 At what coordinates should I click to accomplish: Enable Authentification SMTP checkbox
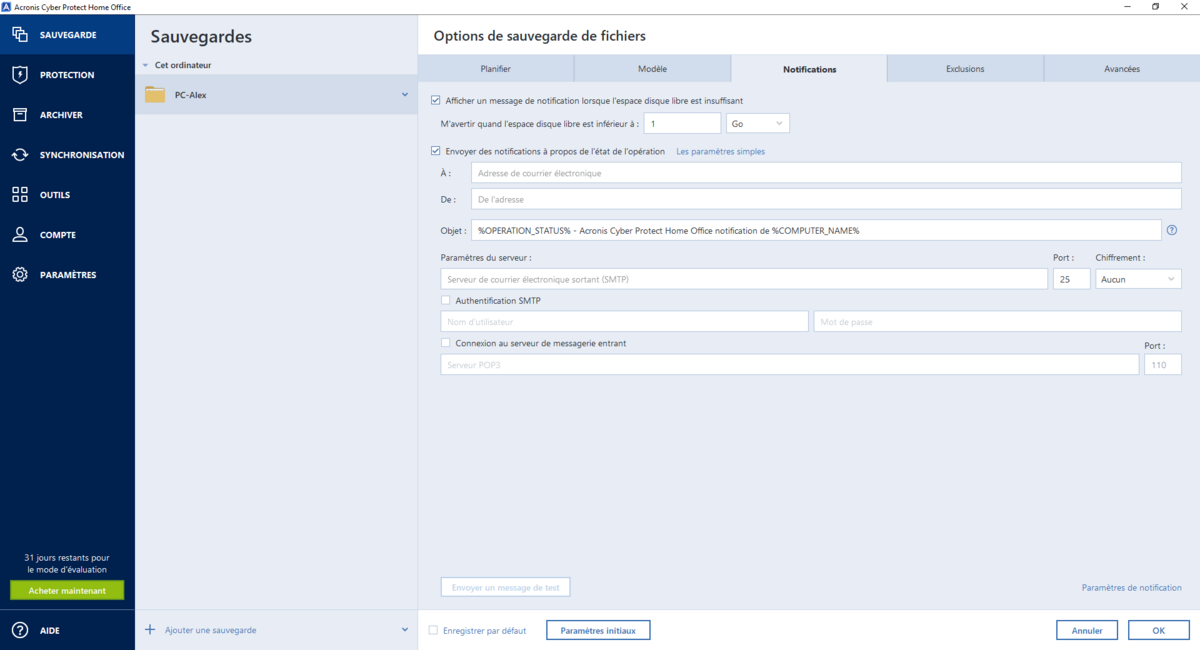click(446, 300)
